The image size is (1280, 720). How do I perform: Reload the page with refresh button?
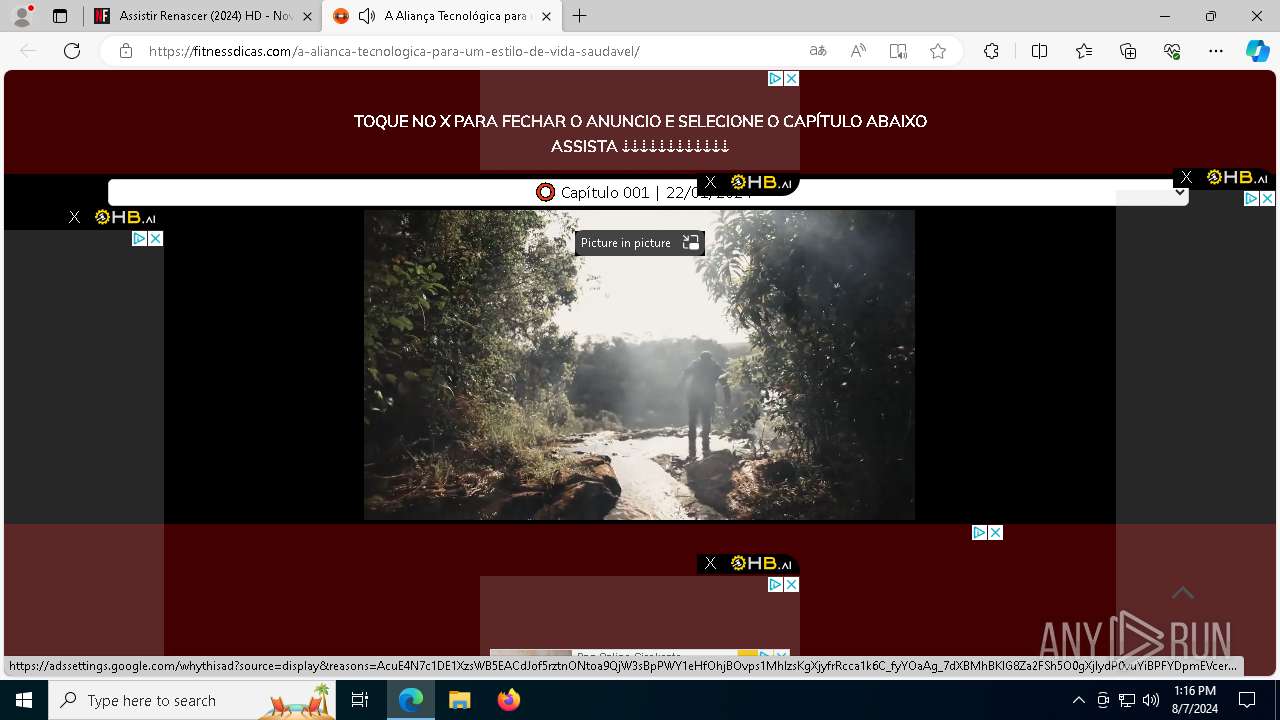point(72,51)
